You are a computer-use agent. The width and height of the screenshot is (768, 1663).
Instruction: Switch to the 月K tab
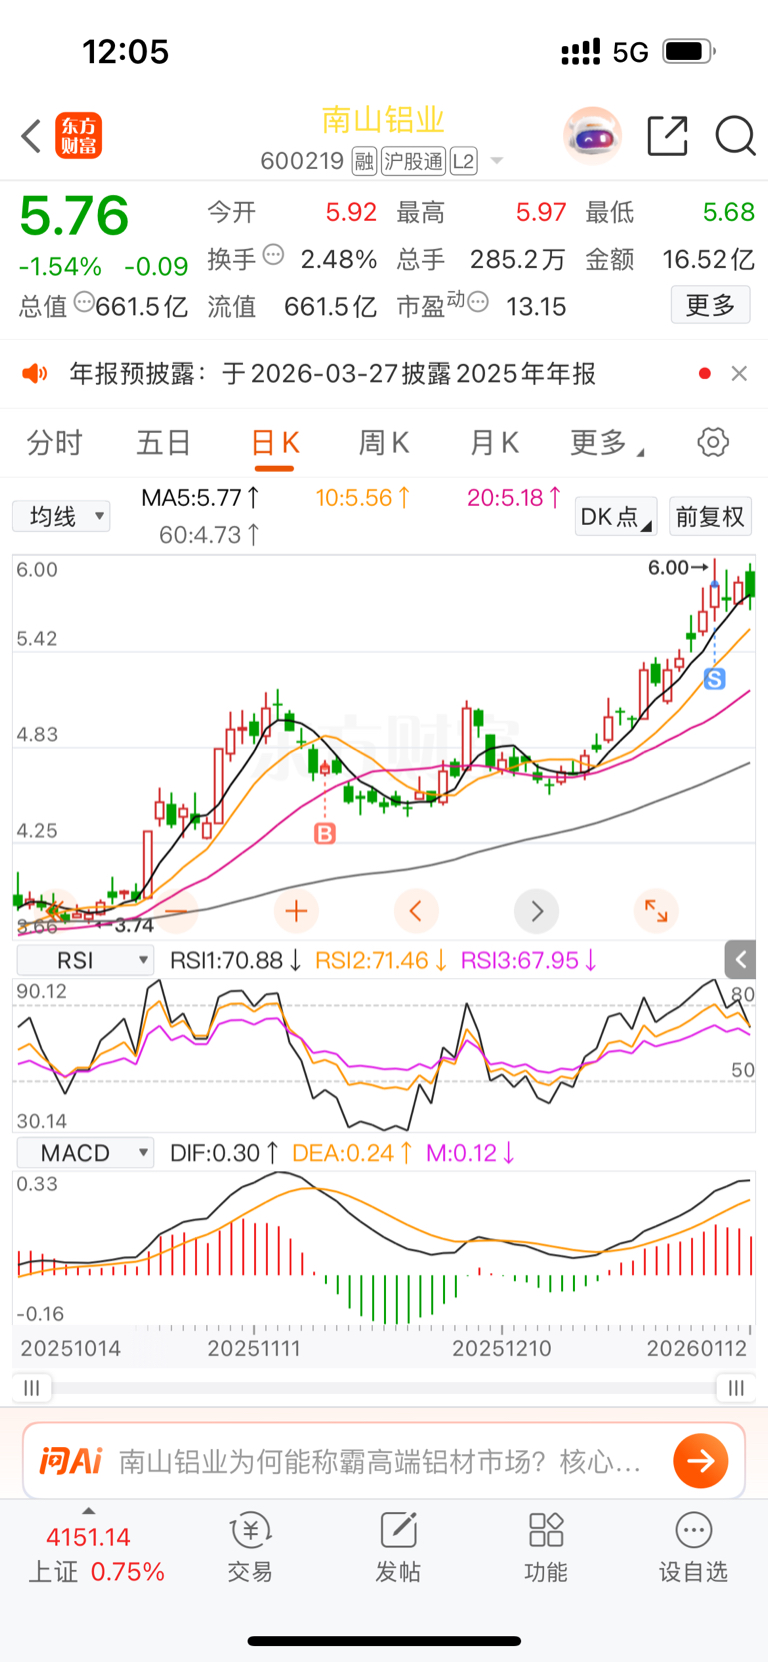coord(494,442)
